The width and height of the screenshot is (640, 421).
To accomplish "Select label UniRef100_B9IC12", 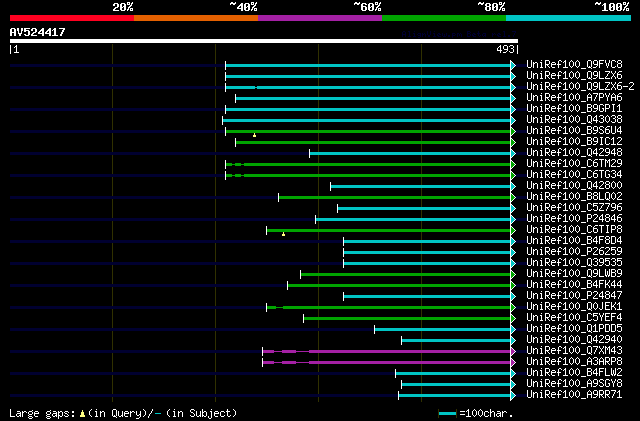I will coord(574,141).
